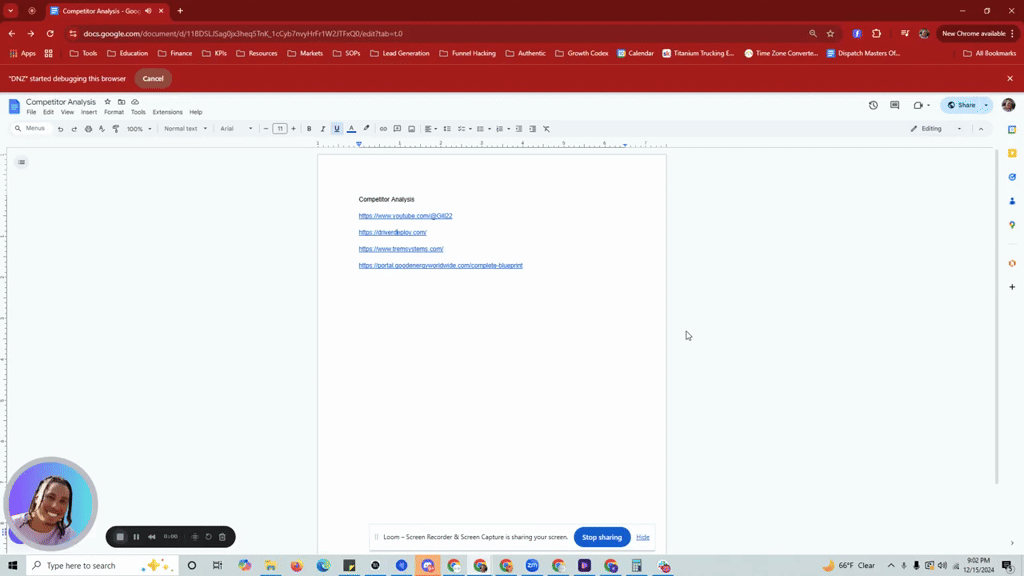Click the Share button
The width and height of the screenshot is (1024, 576).
click(961, 105)
